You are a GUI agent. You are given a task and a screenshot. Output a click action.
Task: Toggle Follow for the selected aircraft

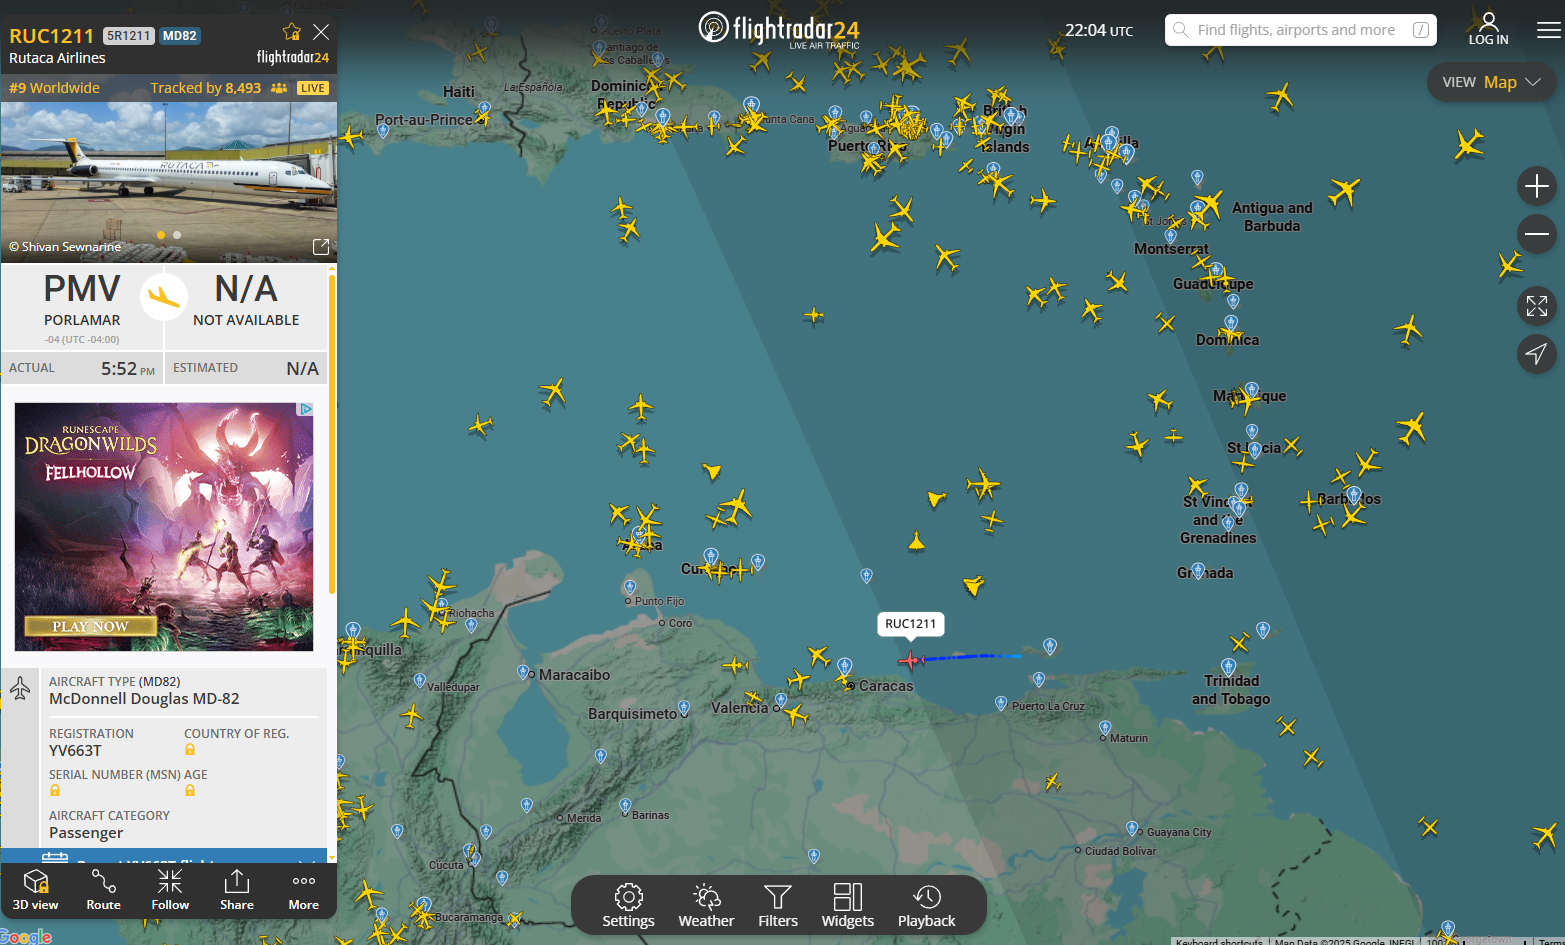tap(170, 889)
